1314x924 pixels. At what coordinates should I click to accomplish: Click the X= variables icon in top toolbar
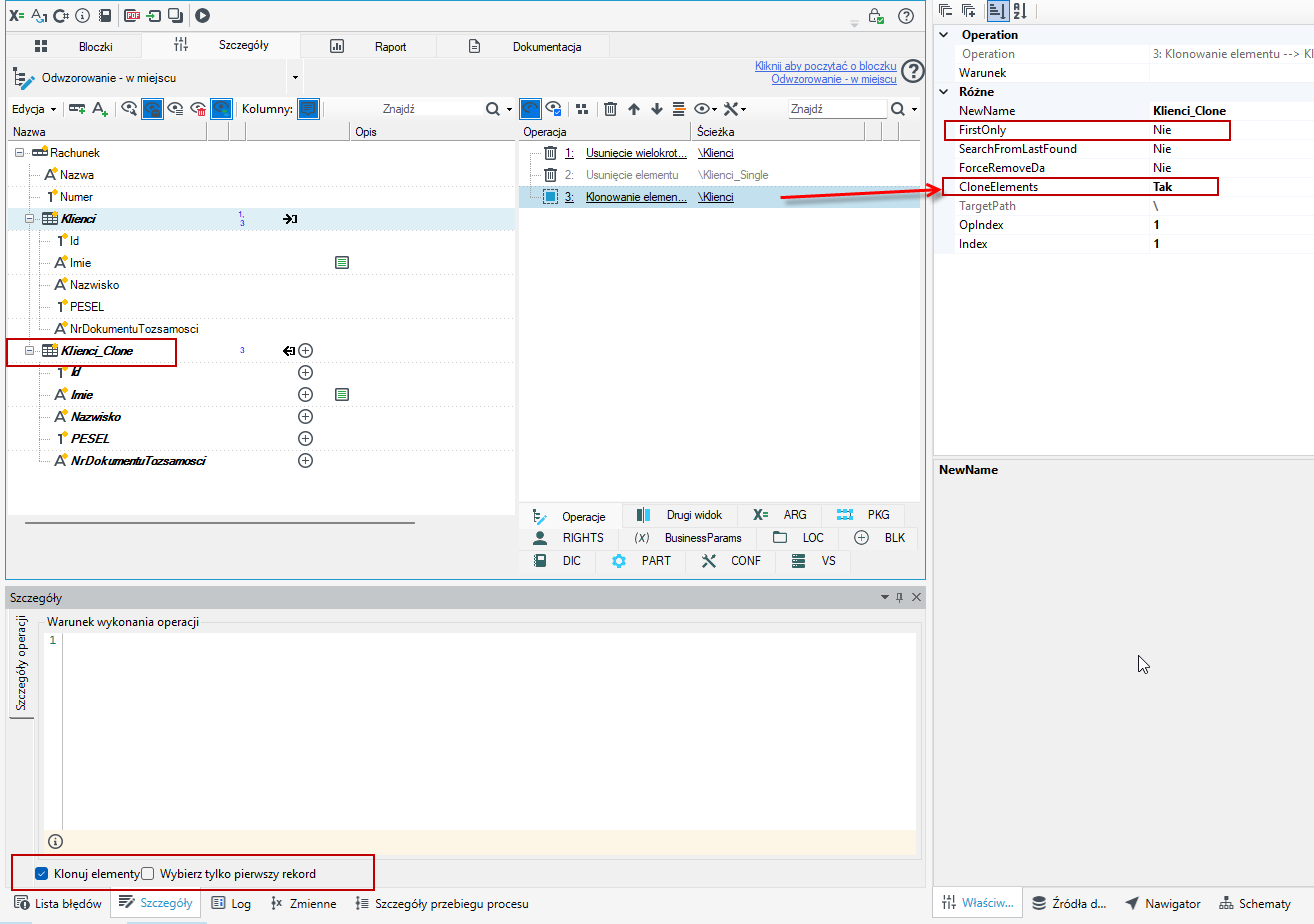17,15
